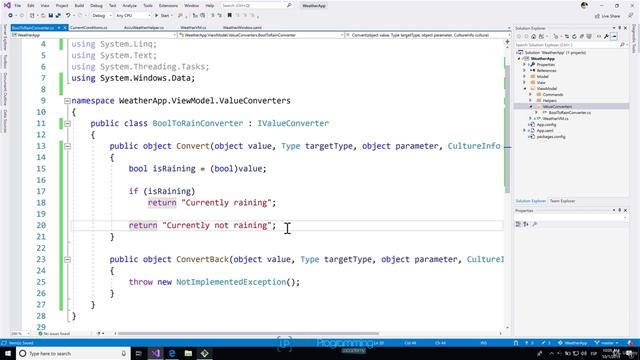
Task: Click the Visual Studio taskbar icon
Action: [156, 353]
